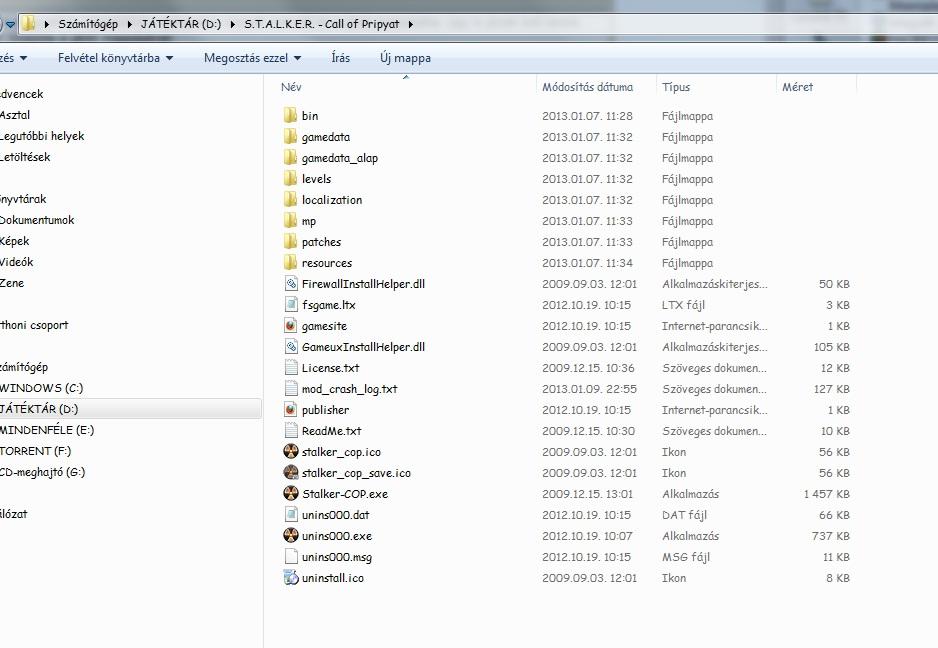Select MINDENFÉLE (E:) drive in navigation pane

pos(47,430)
